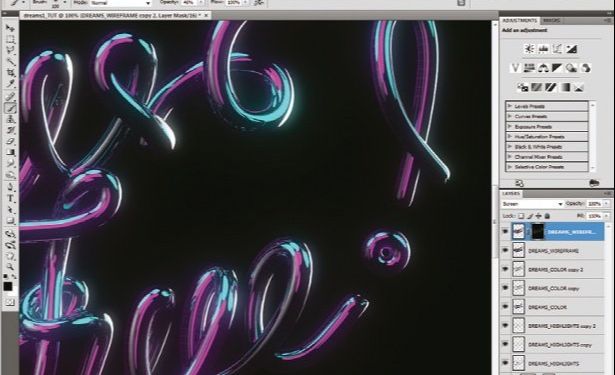Hide the DREAMS_COLOR copy 2 layer
The height and width of the screenshot is (375, 615).
click(505, 269)
